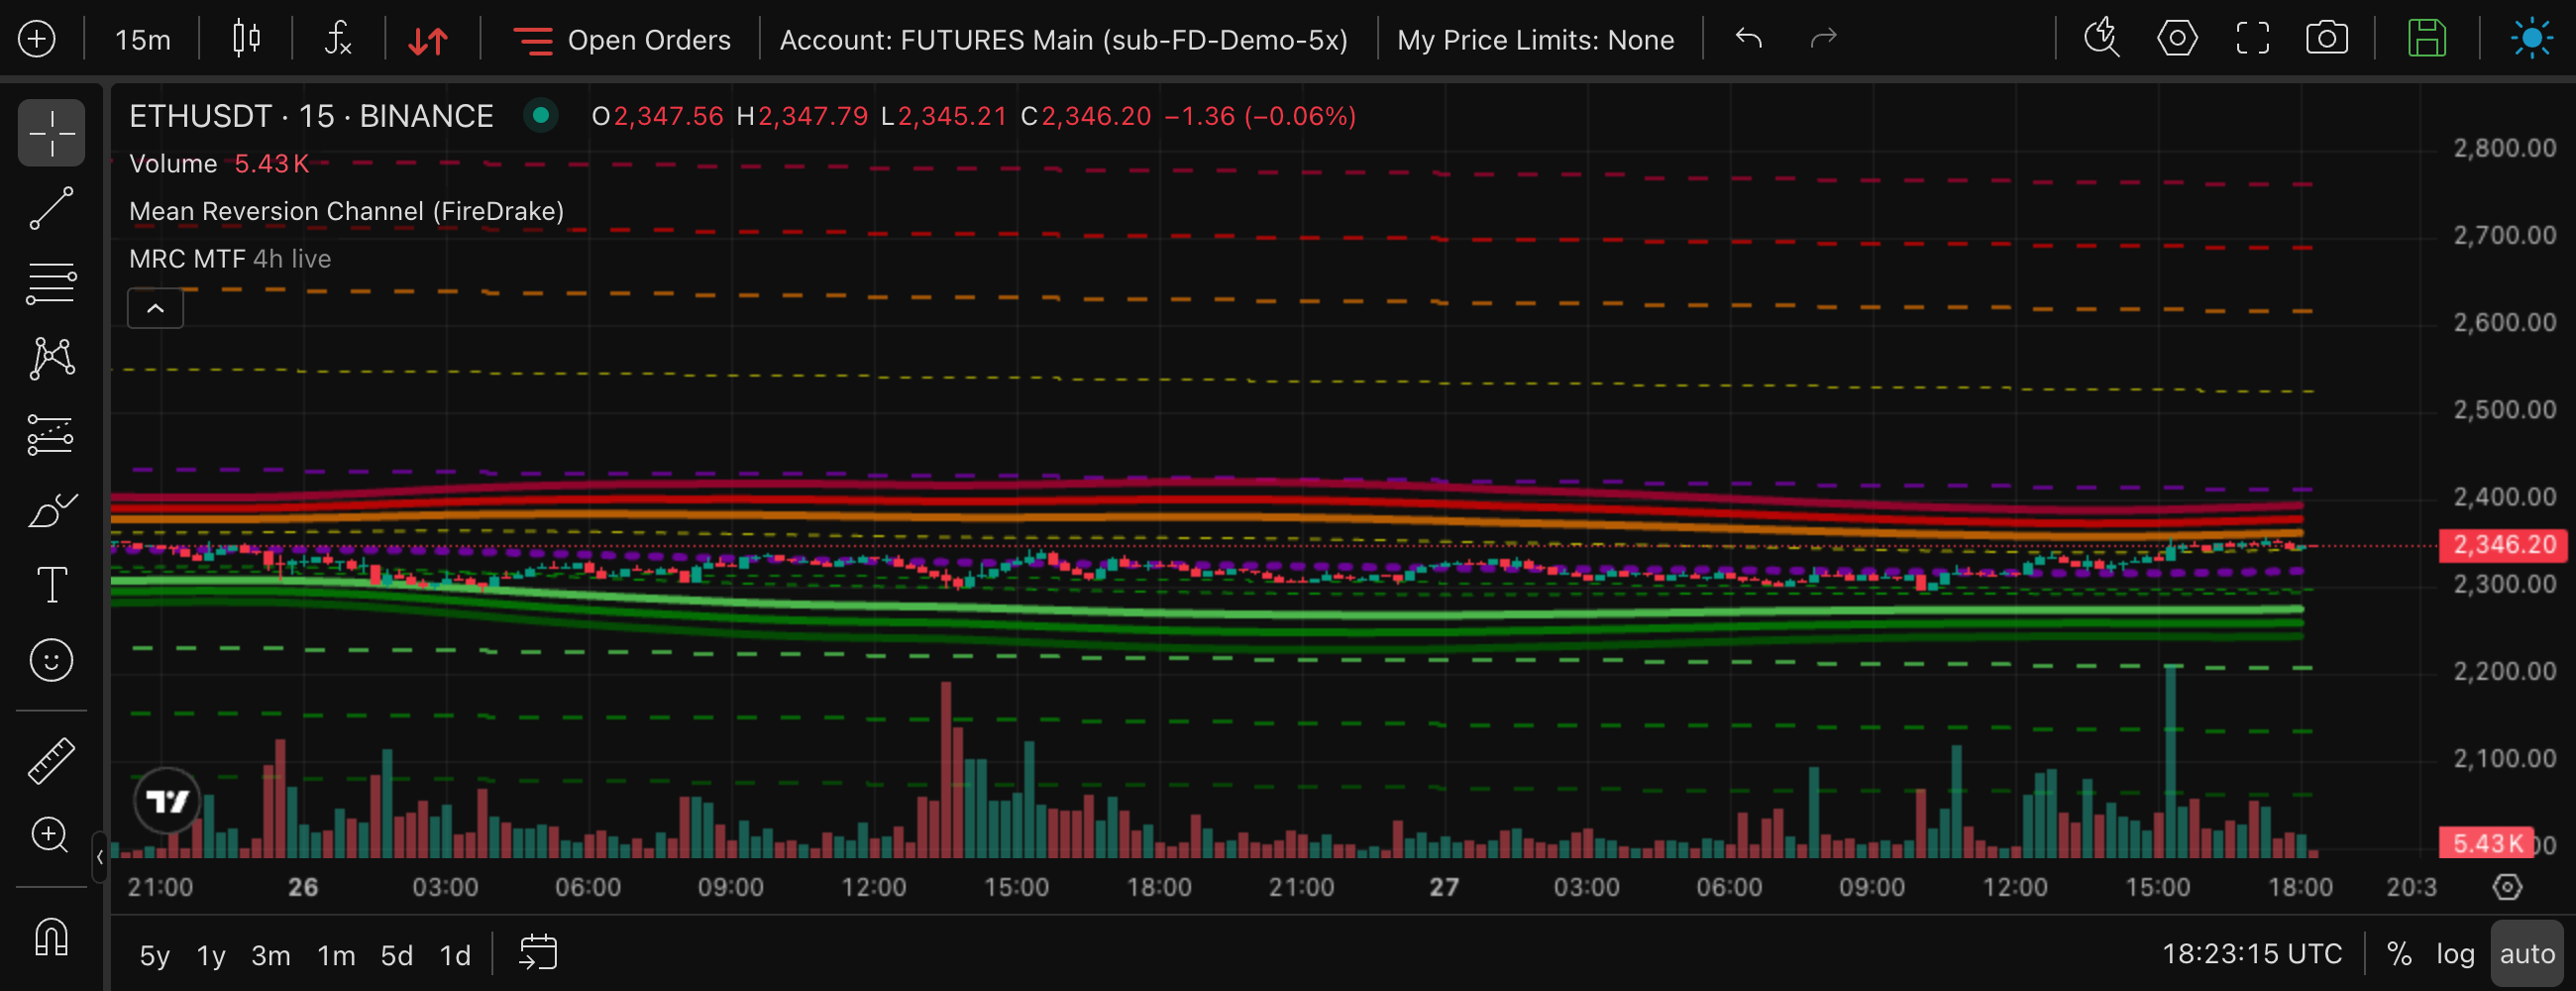Click the ETHUSDT symbol title
Image resolution: width=2576 pixels, height=991 pixels.
(x=311, y=116)
